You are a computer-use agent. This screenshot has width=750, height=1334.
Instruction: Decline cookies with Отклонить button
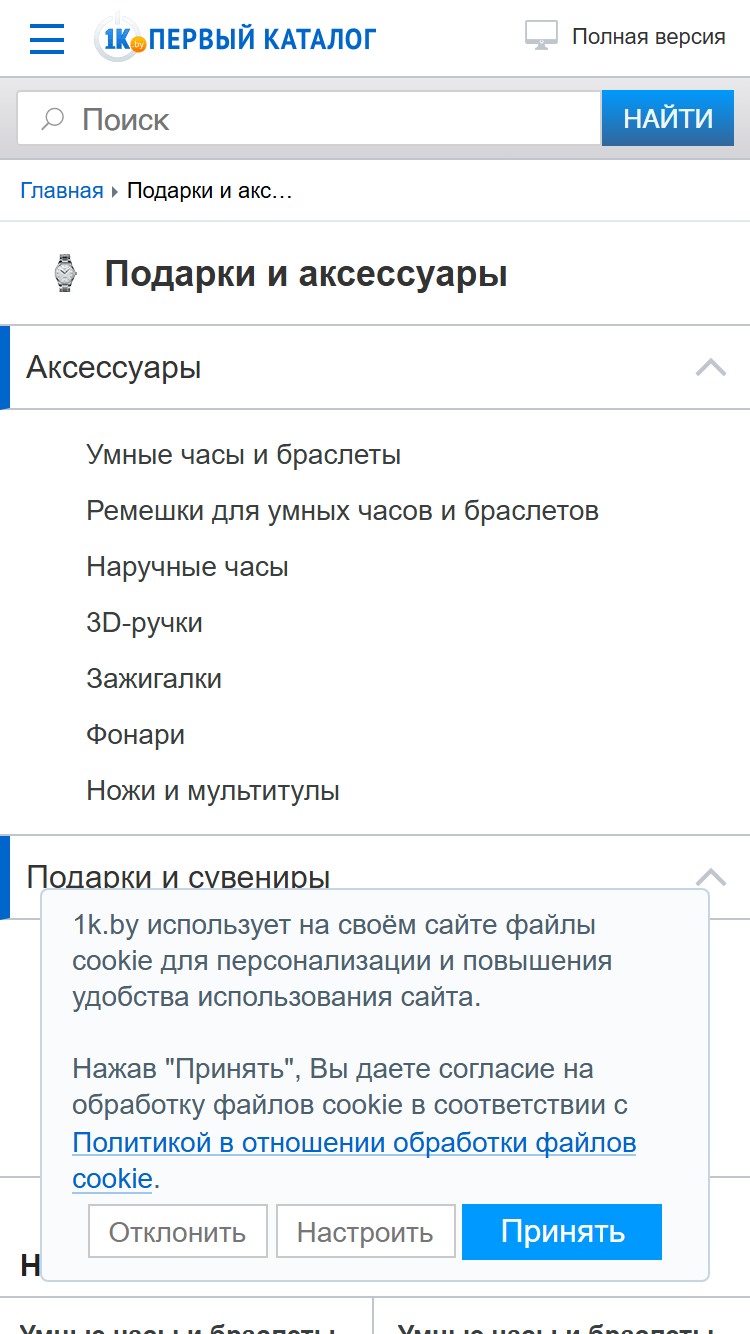point(178,1232)
